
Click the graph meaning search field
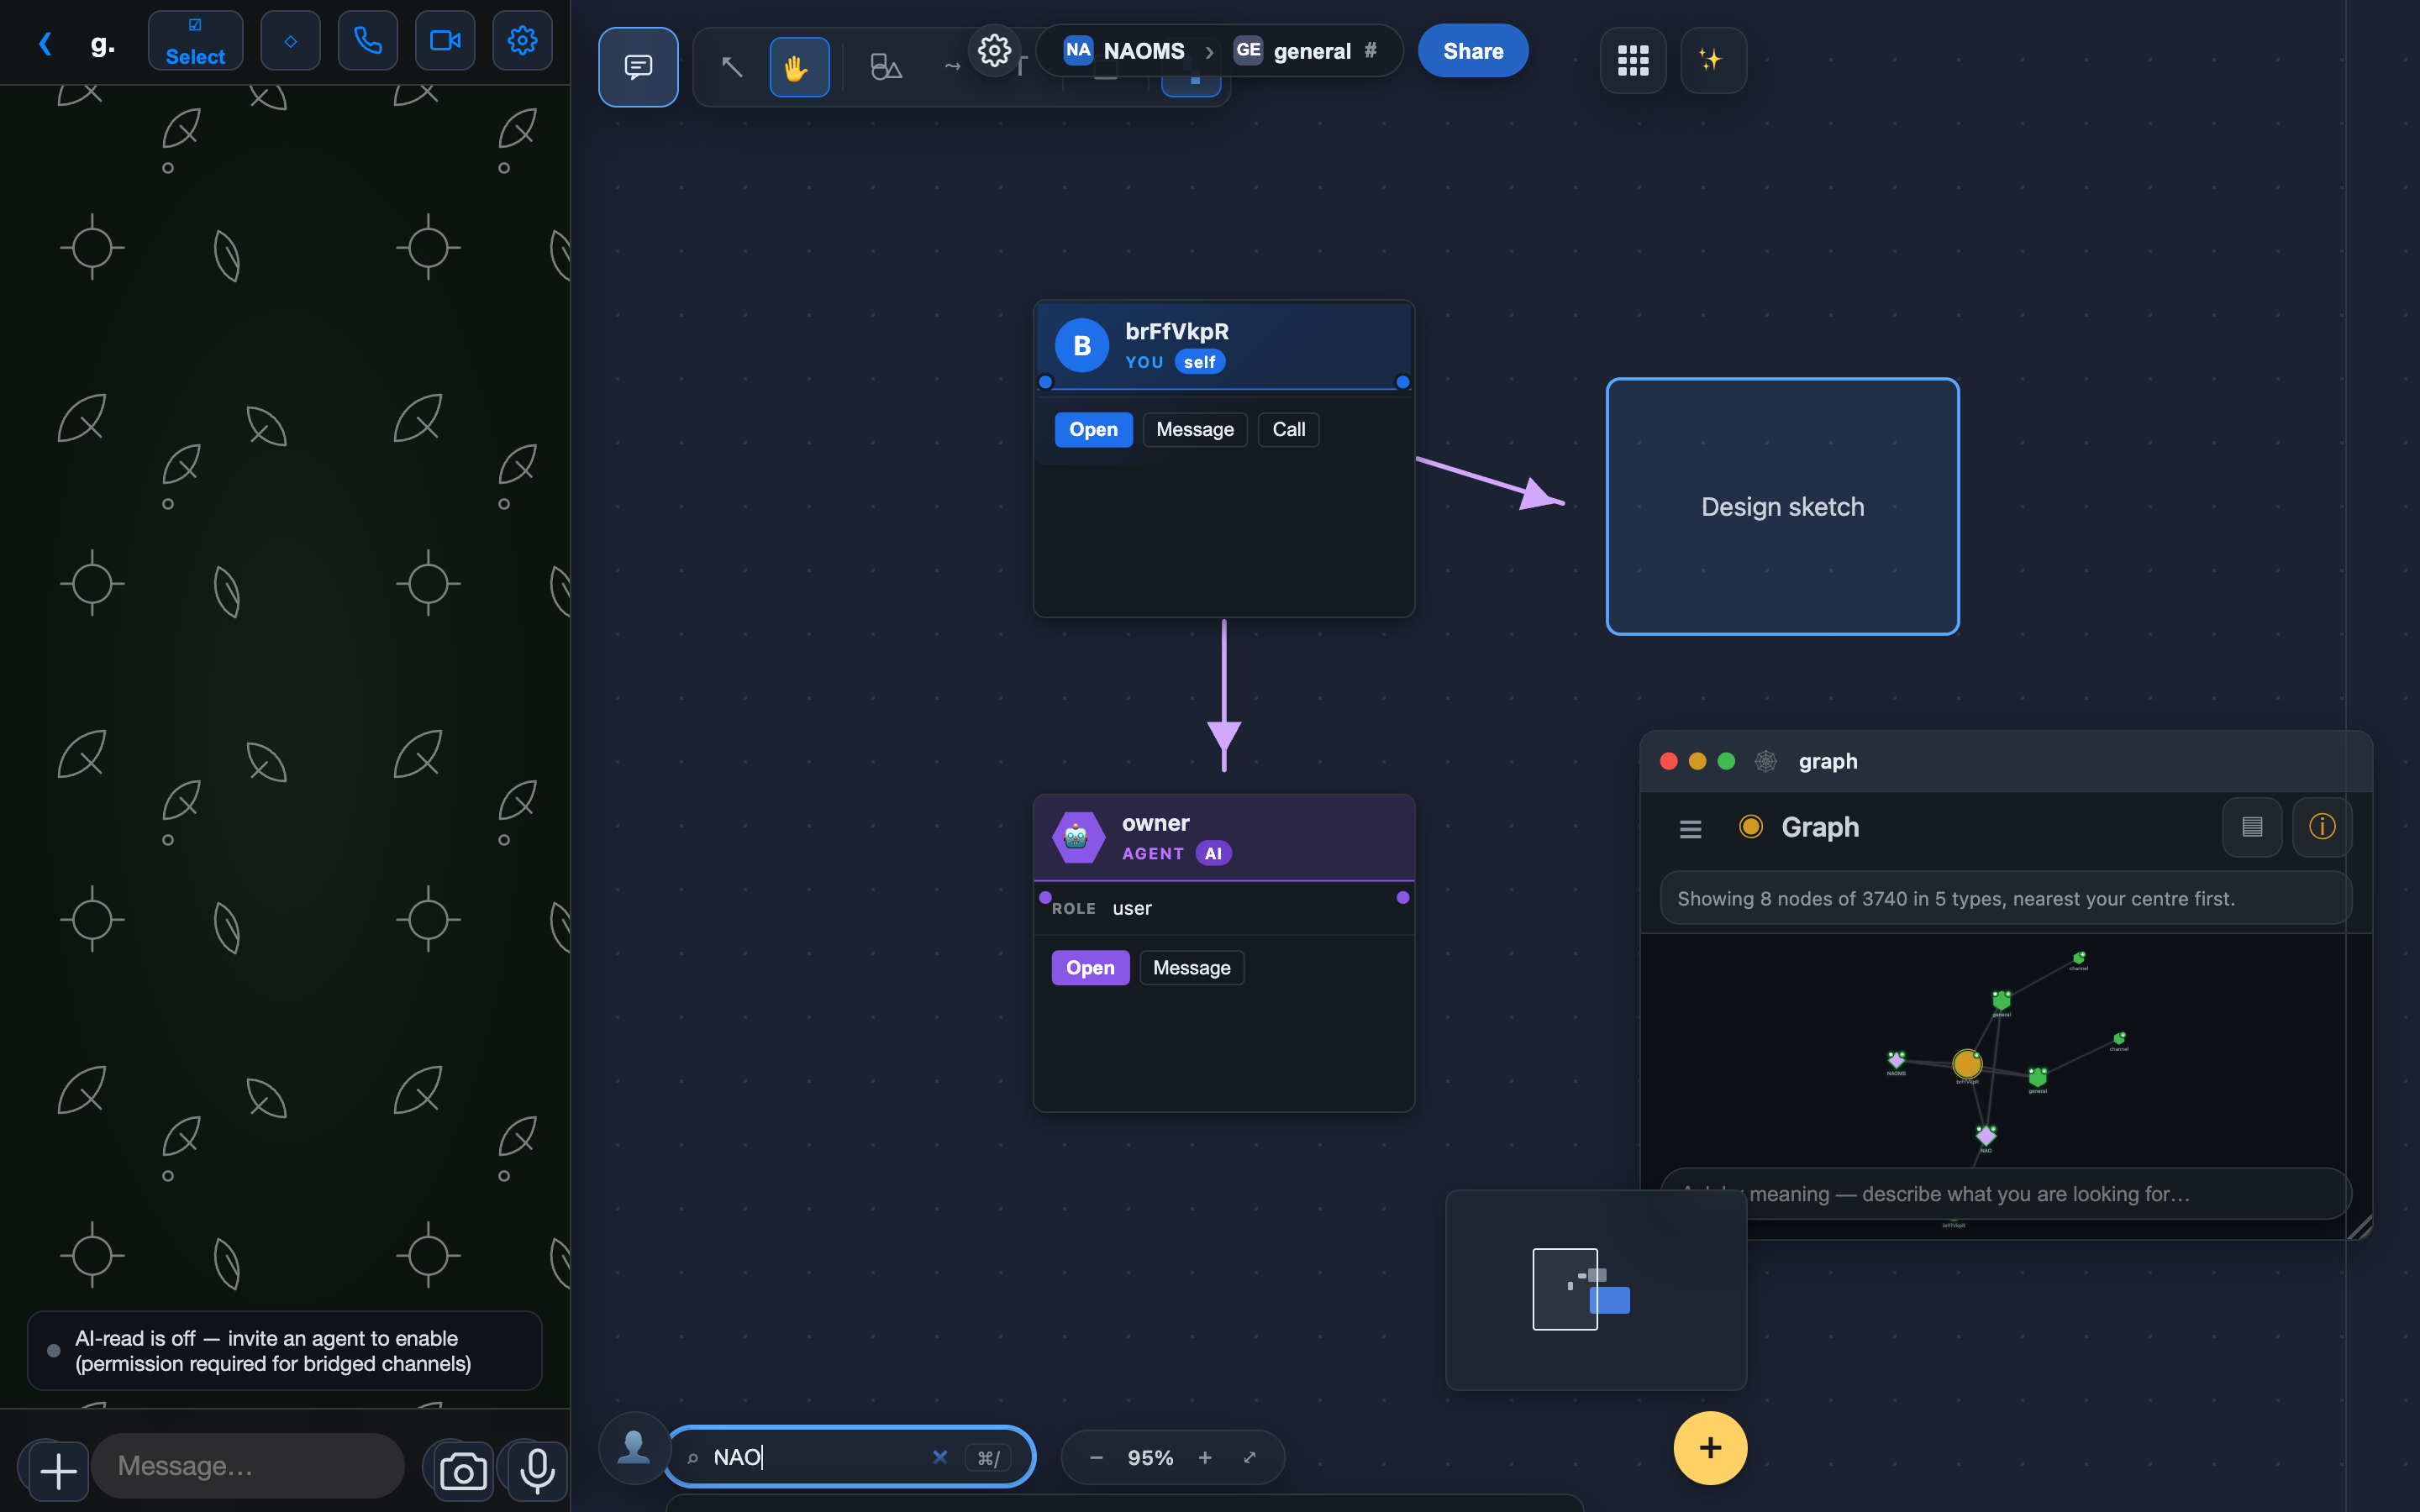click(2006, 1194)
